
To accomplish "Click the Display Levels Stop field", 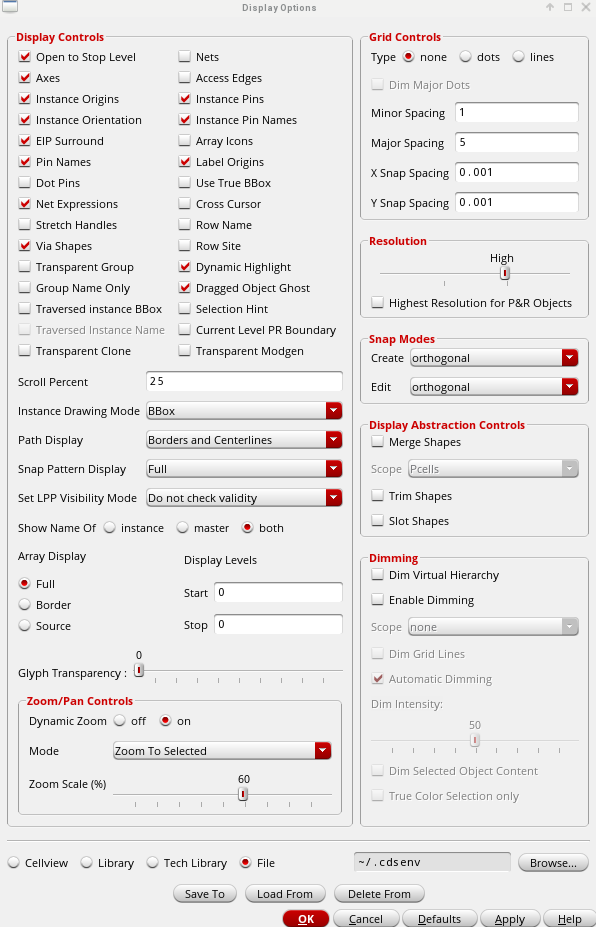I will pos(278,624).
